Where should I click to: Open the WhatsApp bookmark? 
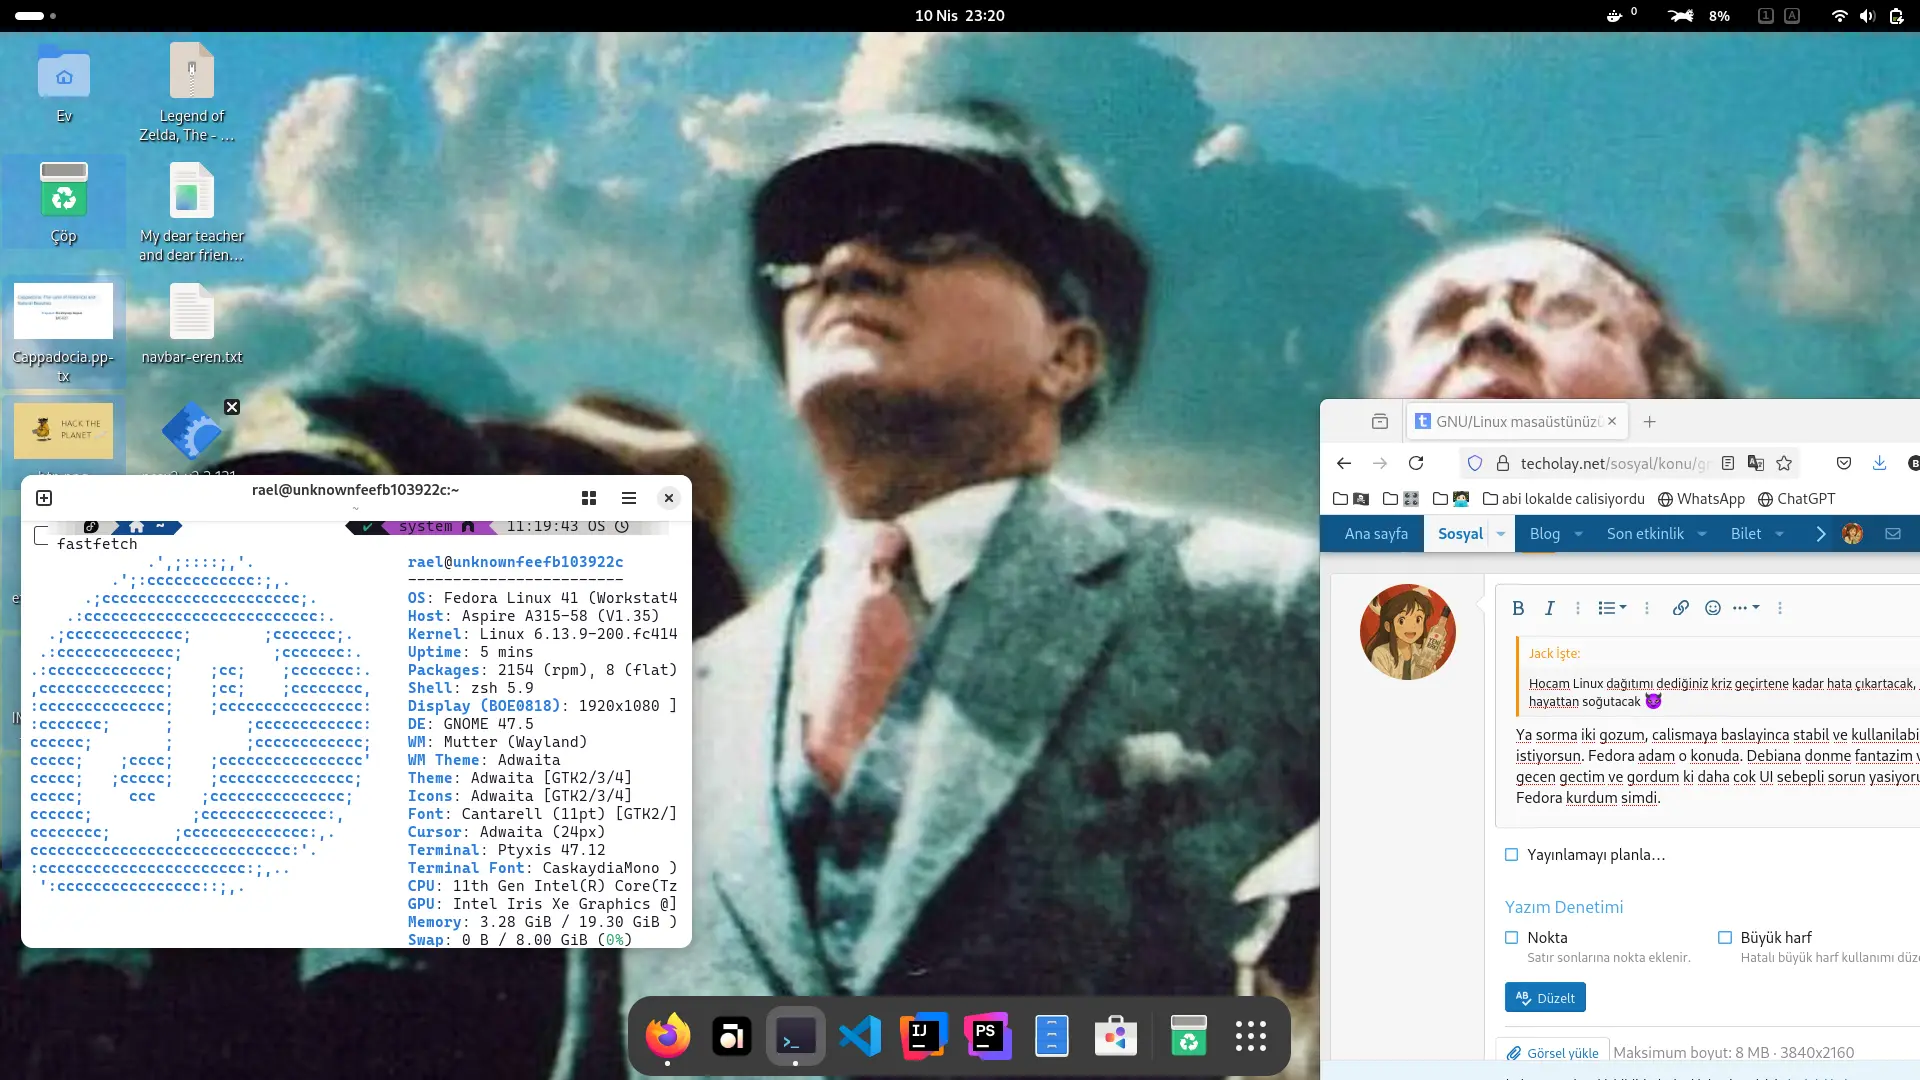(x=1701, y=499)
